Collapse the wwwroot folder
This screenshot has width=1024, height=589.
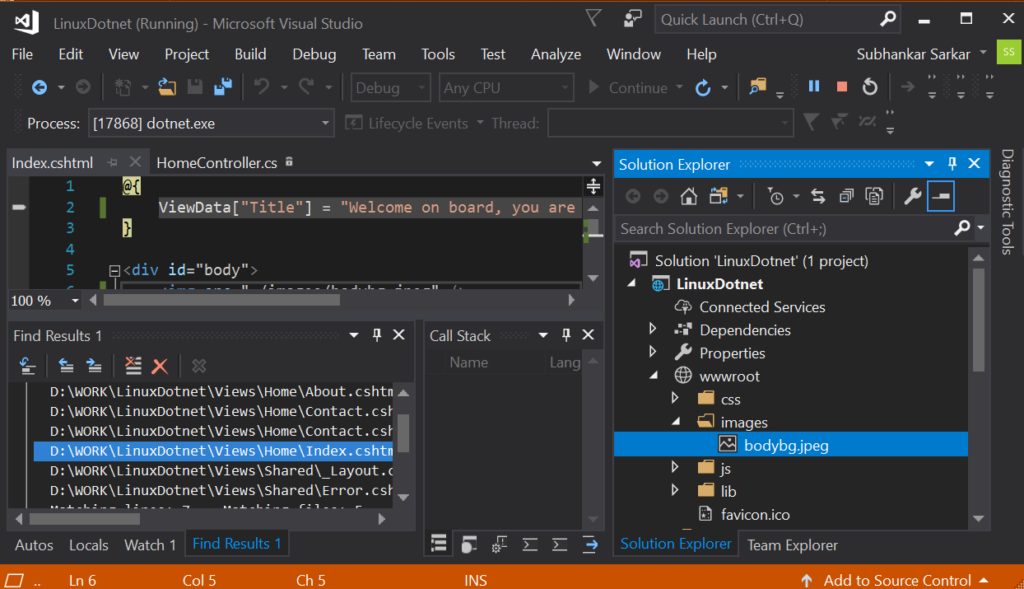pyautogui.click(x=652, y=375)
